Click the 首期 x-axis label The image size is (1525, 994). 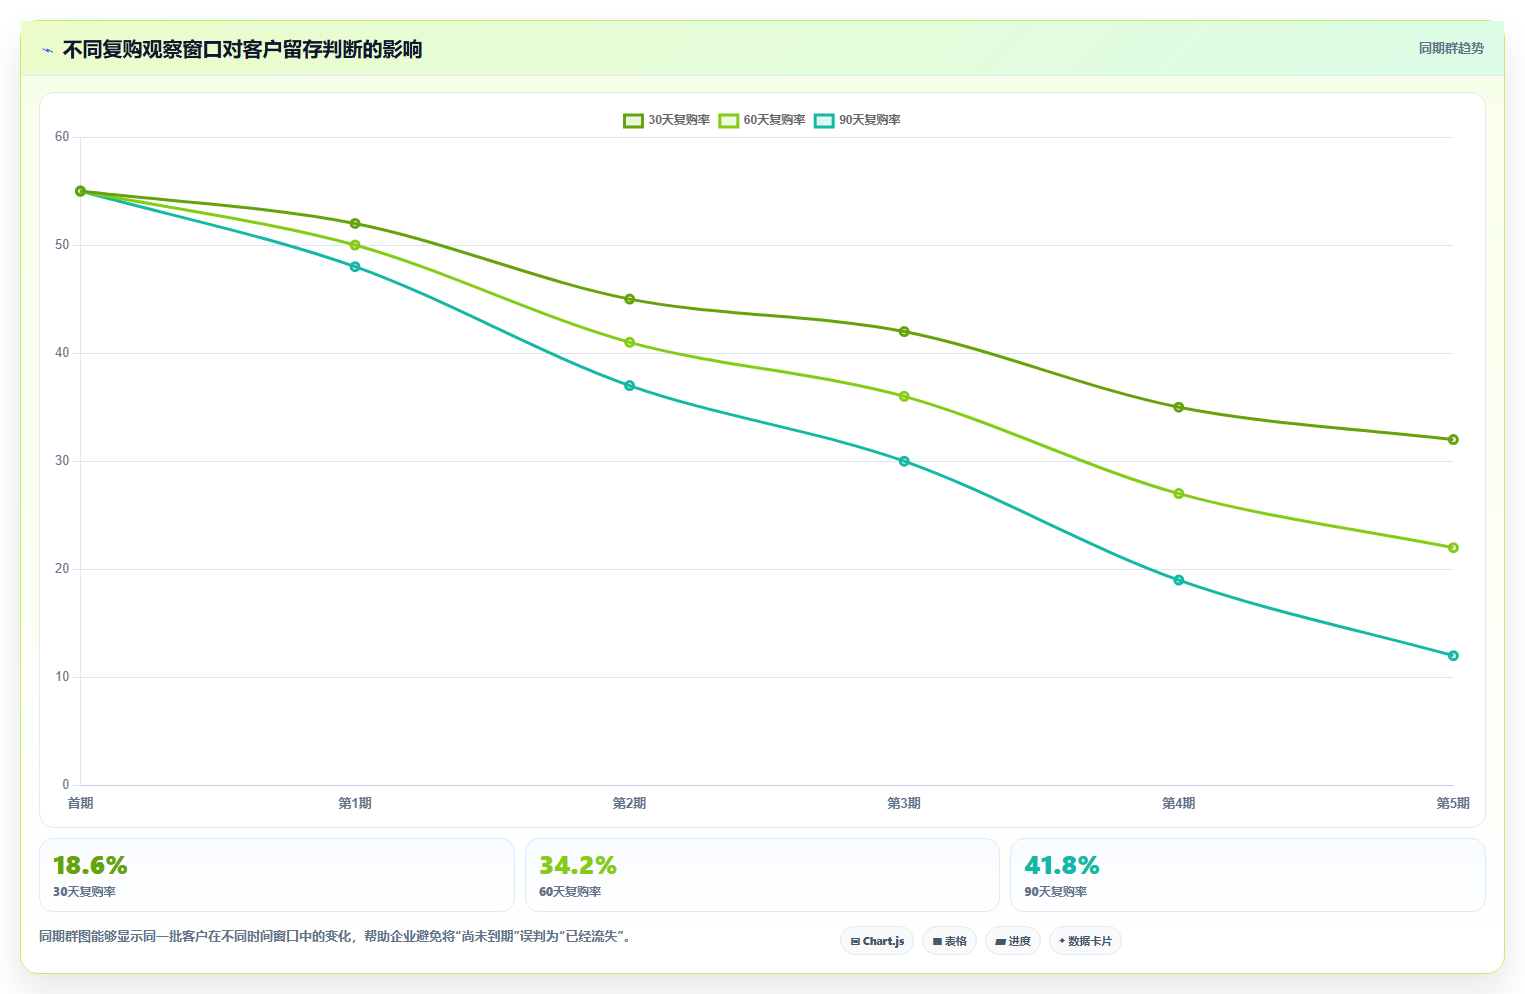[80, 803]
